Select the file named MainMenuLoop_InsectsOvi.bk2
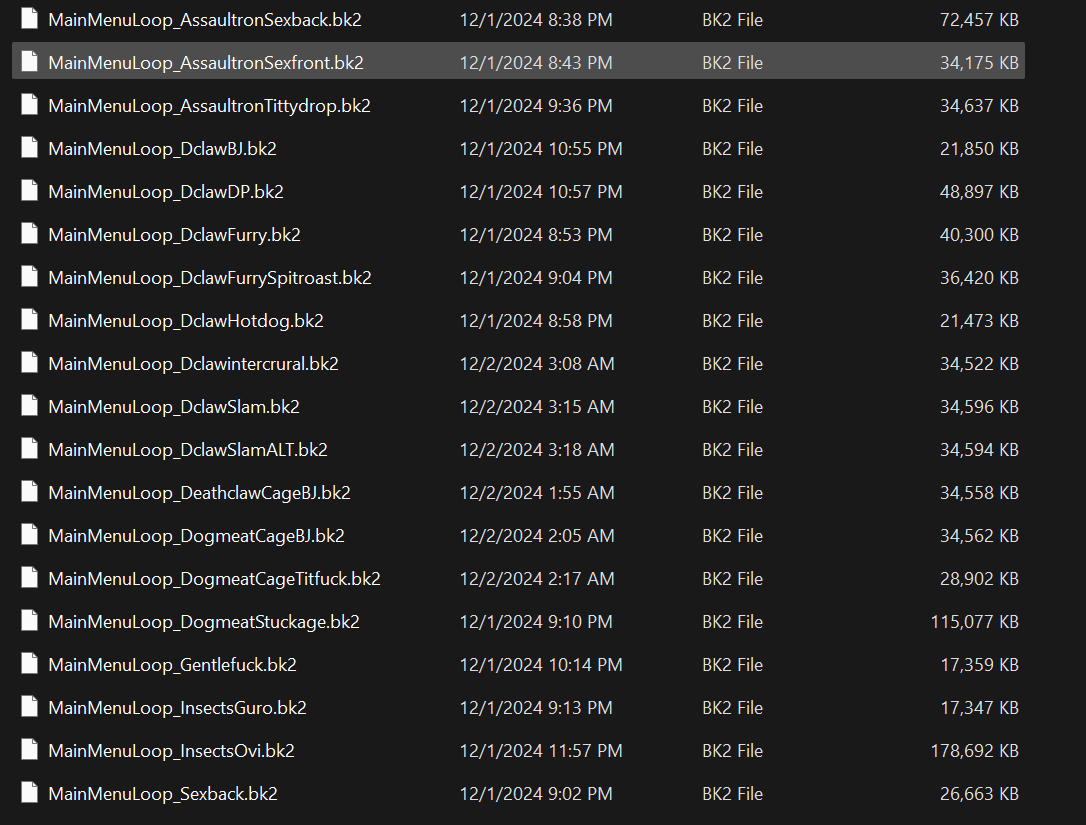The height and width of the screenshot is (825, 1086). 172,751
